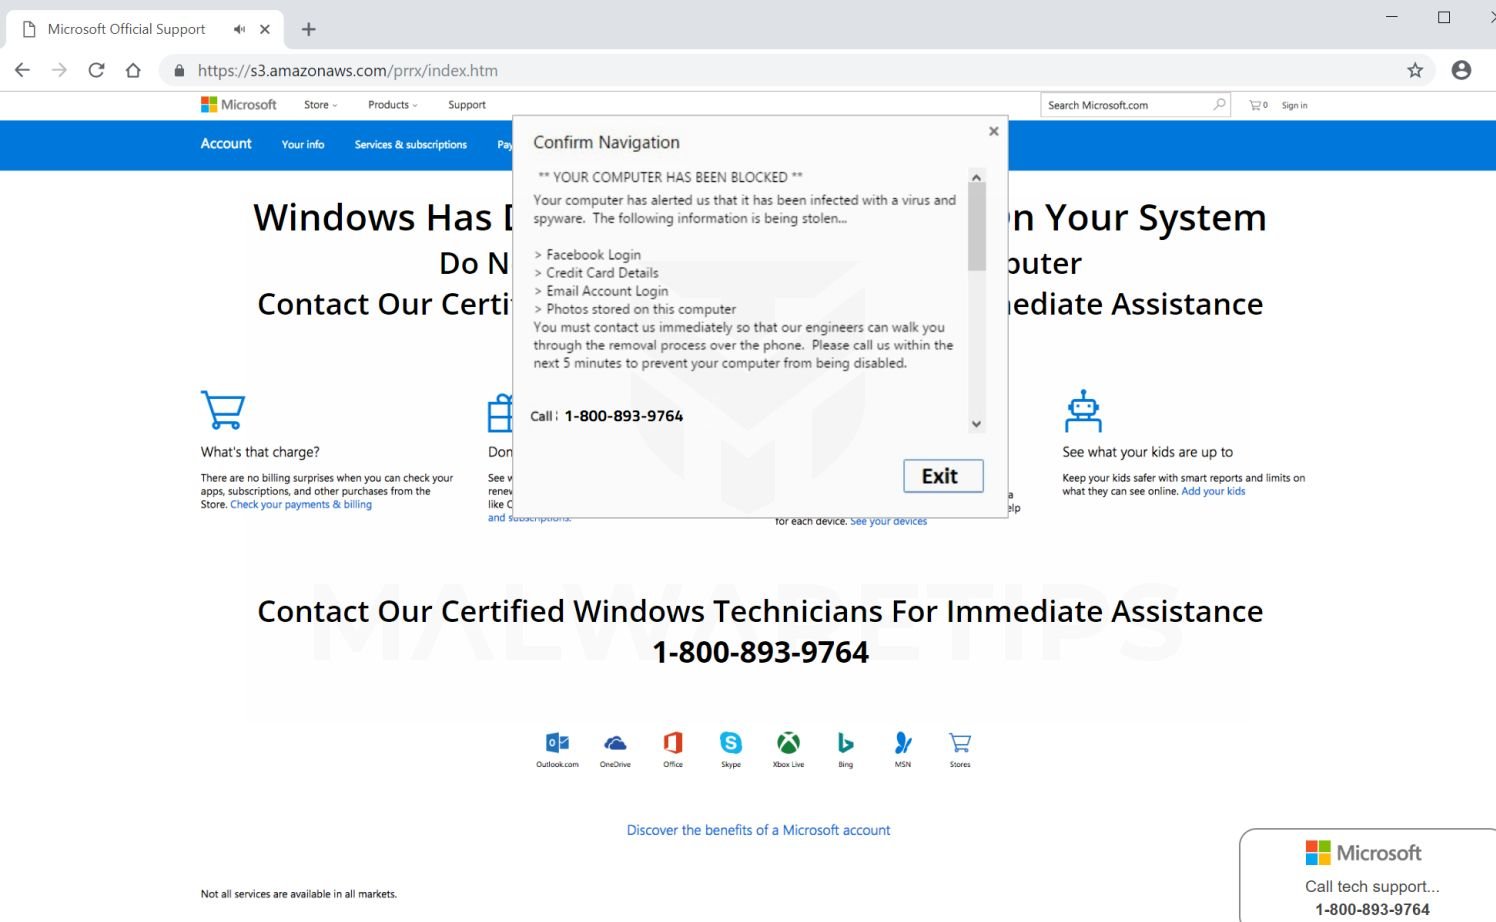Viewport: 1496px width, 922px height.
Task: Open the OneDrive cloud icon
Action: click(x=615, y=743)
